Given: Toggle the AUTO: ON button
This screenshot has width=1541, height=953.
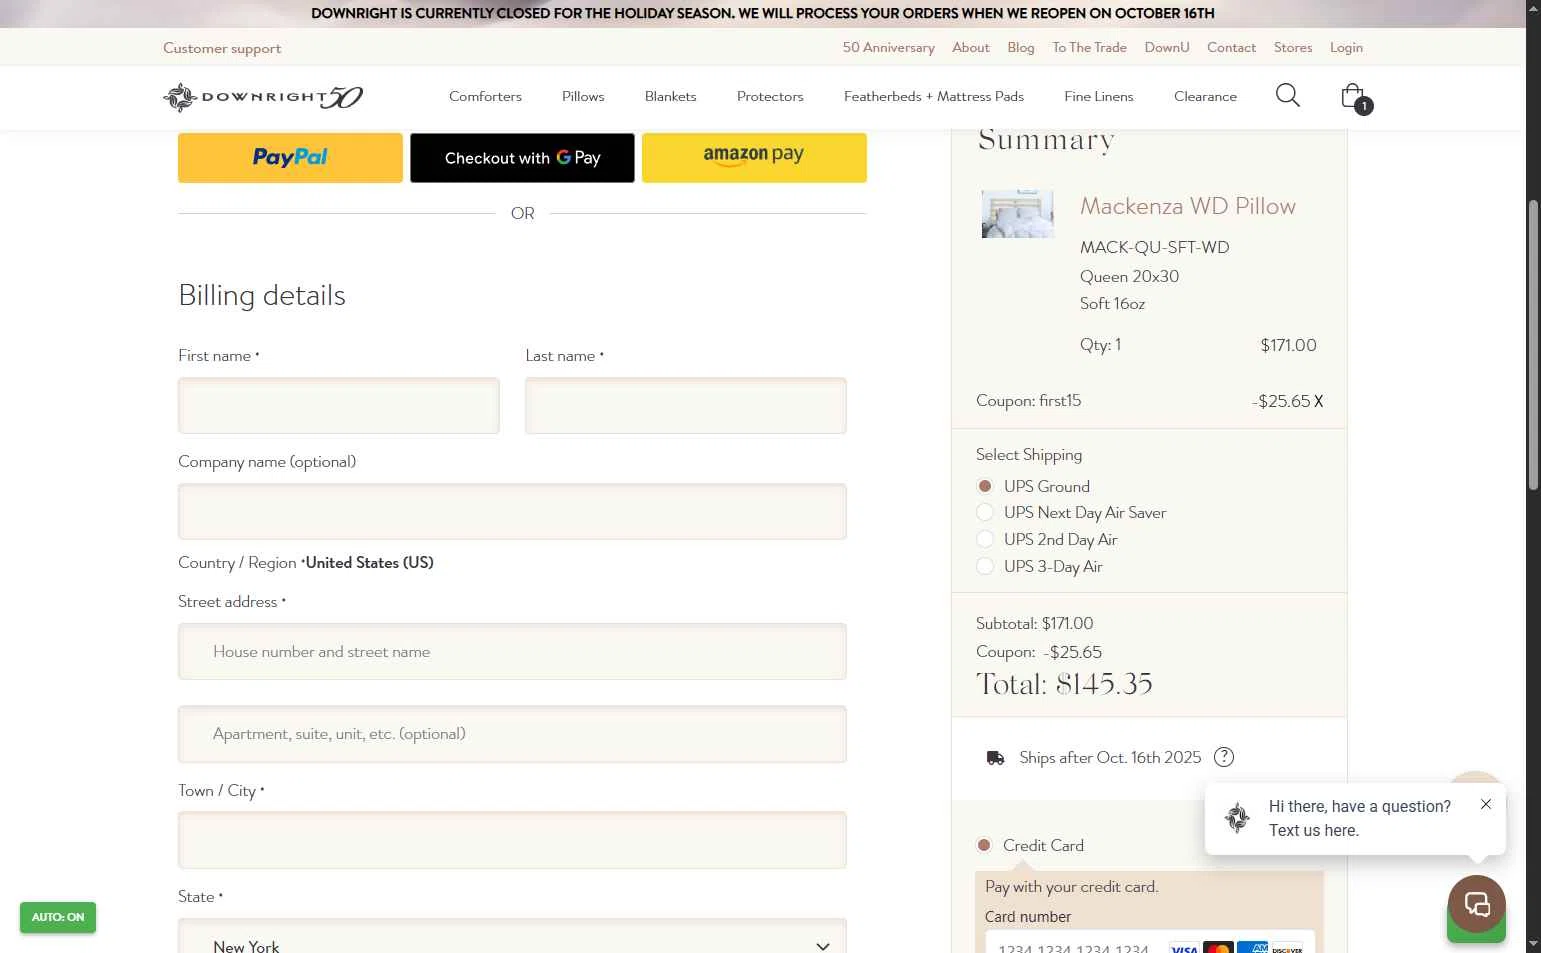Looking at the screenshot, I should (58, 917).
